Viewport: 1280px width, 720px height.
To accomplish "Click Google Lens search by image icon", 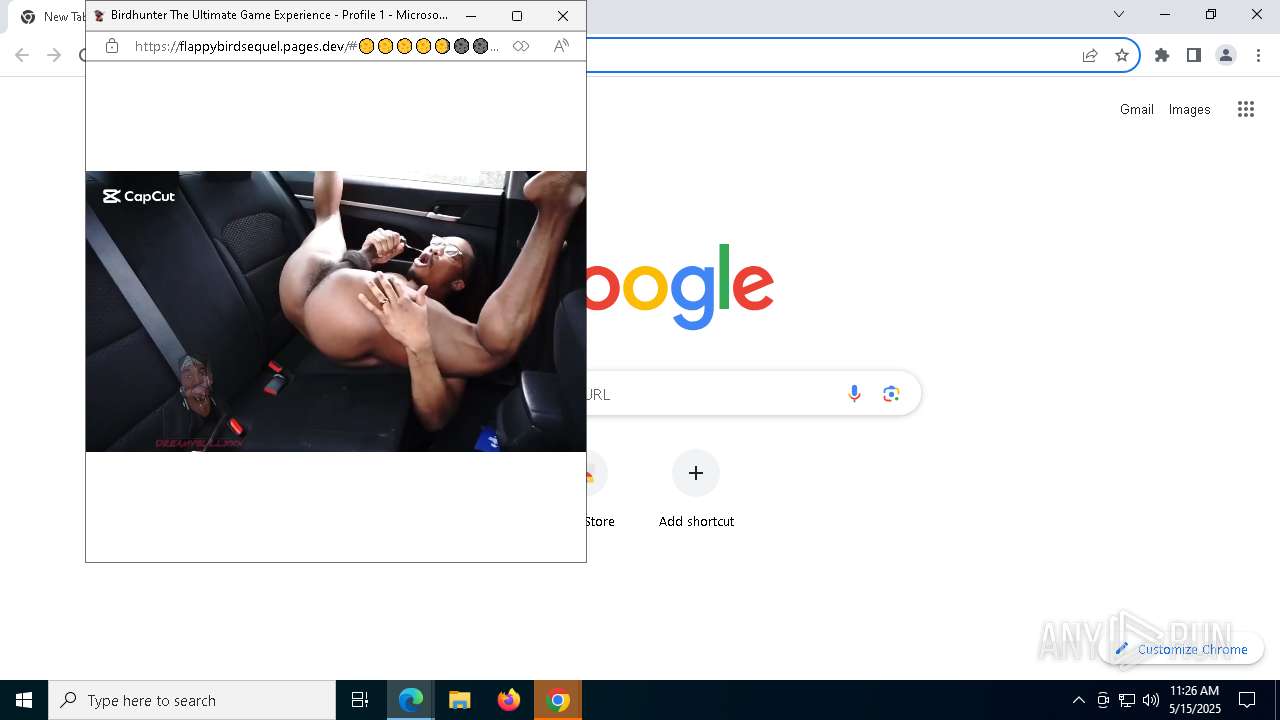I will coord(891,394).
